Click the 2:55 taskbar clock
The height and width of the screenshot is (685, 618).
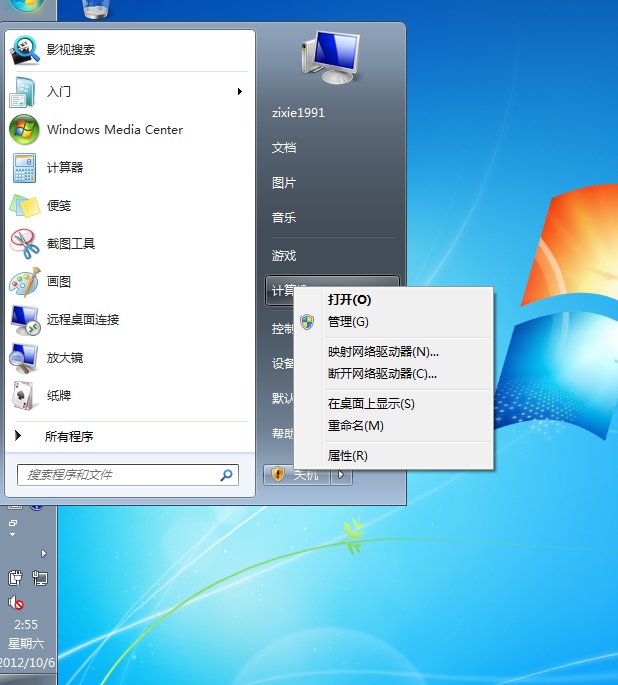[x=26, y=625]
